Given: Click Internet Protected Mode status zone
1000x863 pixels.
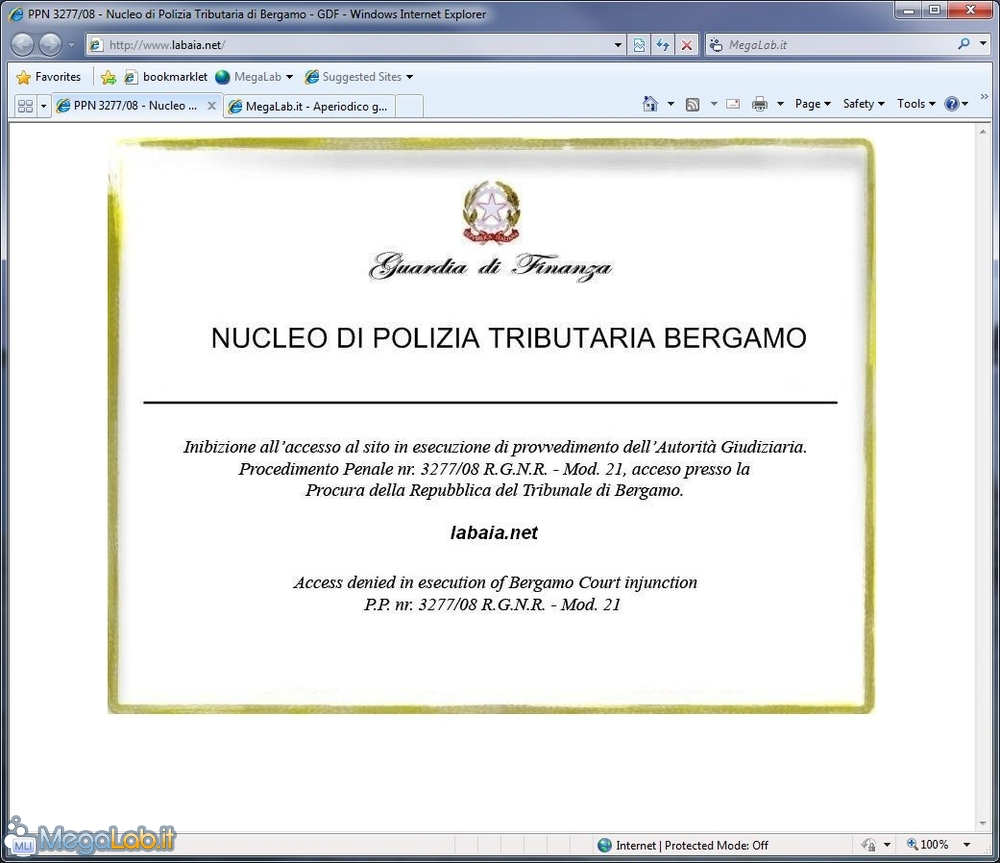Looking at the screenshot, I should click(683, 845).
